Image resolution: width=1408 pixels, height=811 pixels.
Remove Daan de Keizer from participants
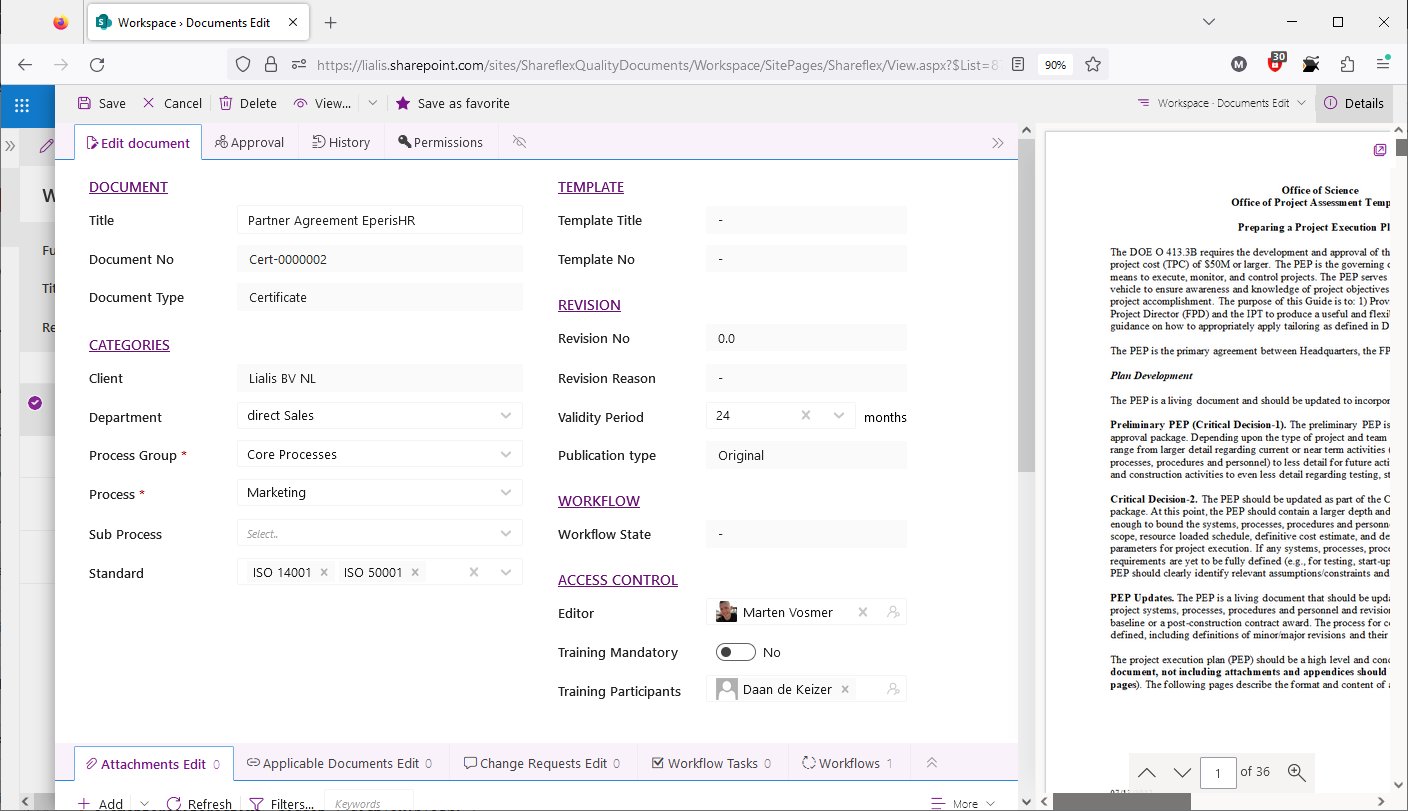(x=845, y=689)
